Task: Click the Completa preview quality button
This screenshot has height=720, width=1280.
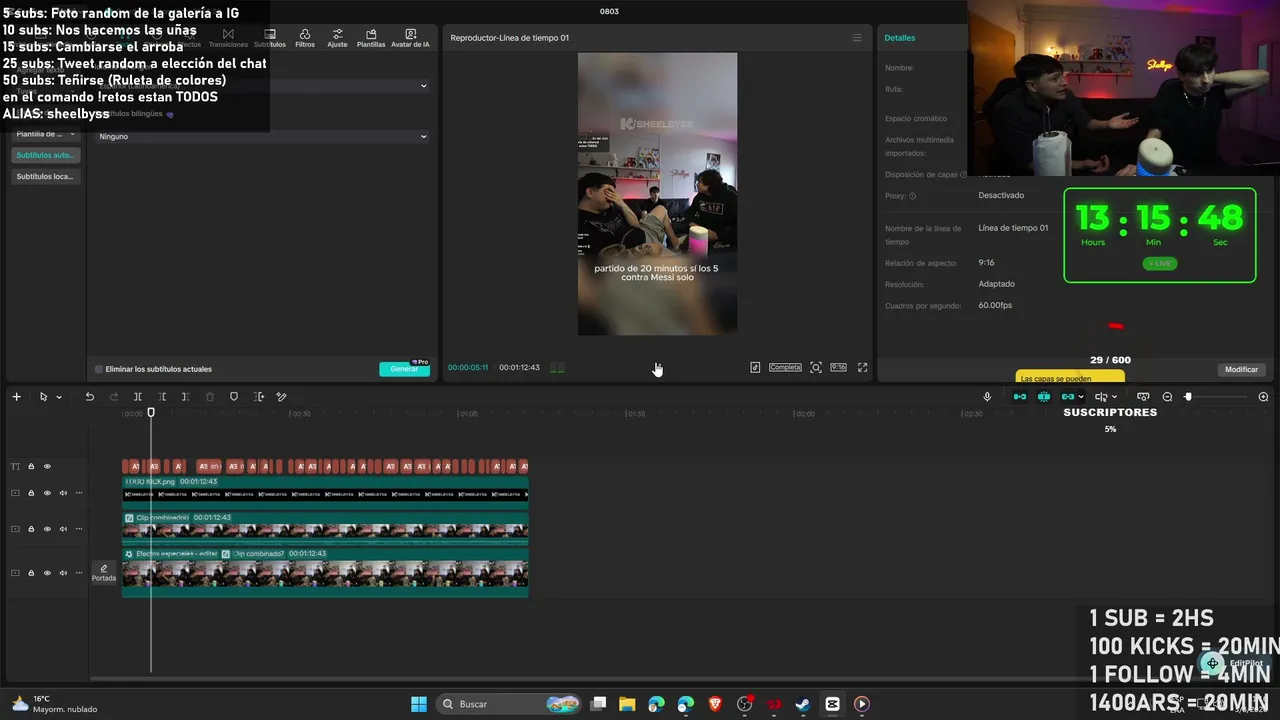Action: [785, 367]
